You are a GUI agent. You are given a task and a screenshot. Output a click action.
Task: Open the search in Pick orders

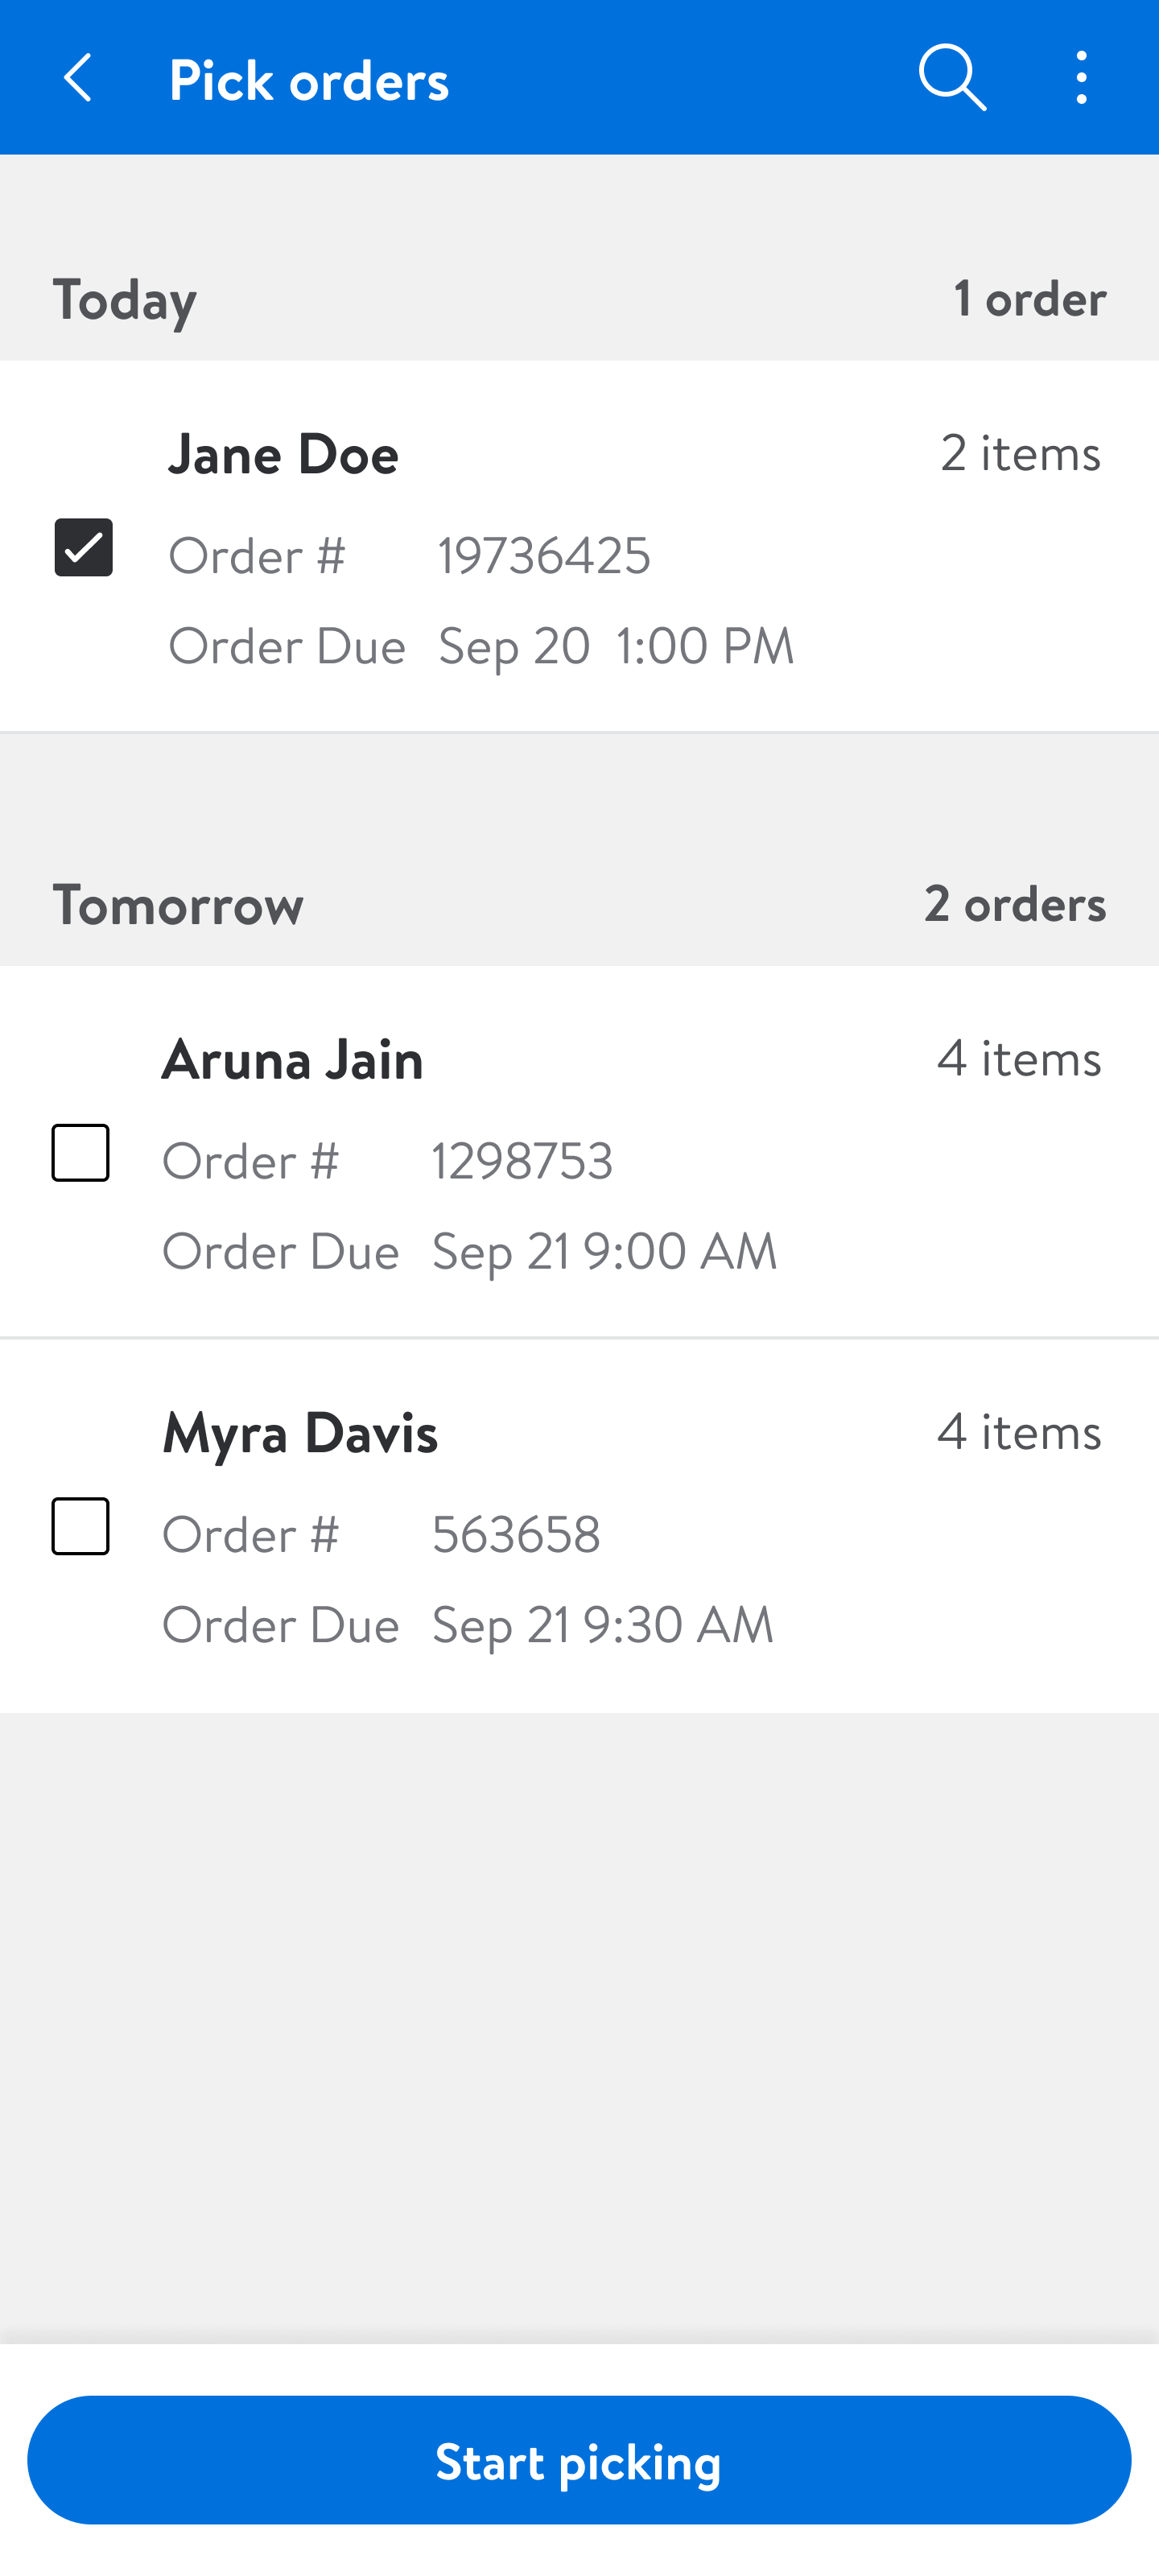tap(952, 78)
